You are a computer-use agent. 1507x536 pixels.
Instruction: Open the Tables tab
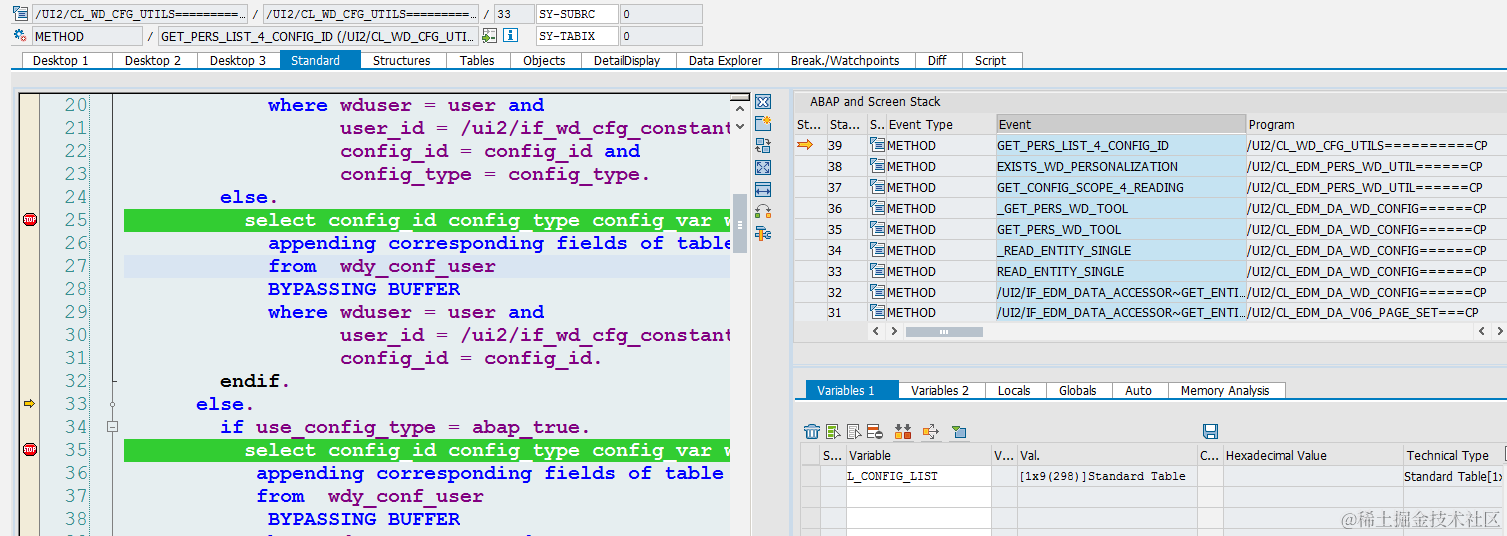(x=477, y=60)
